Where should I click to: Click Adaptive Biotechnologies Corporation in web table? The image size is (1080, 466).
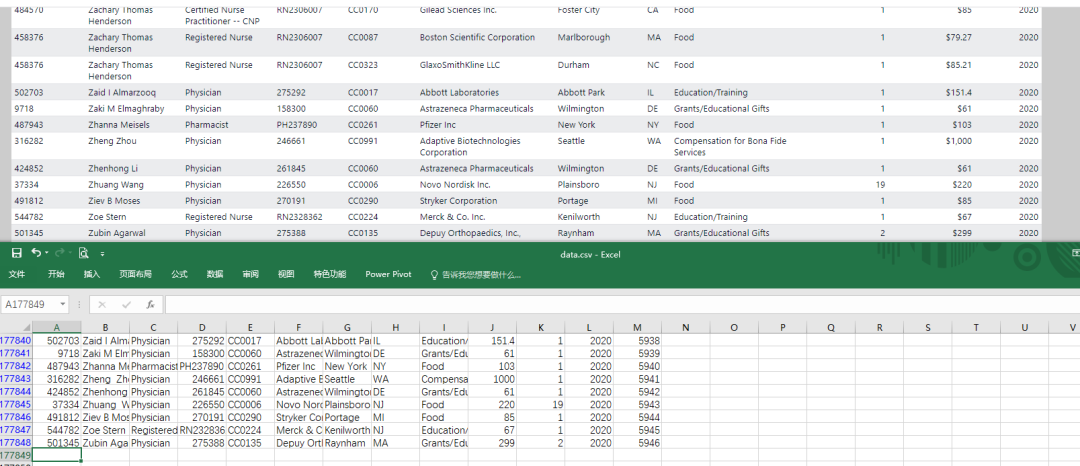pos(470,147)
